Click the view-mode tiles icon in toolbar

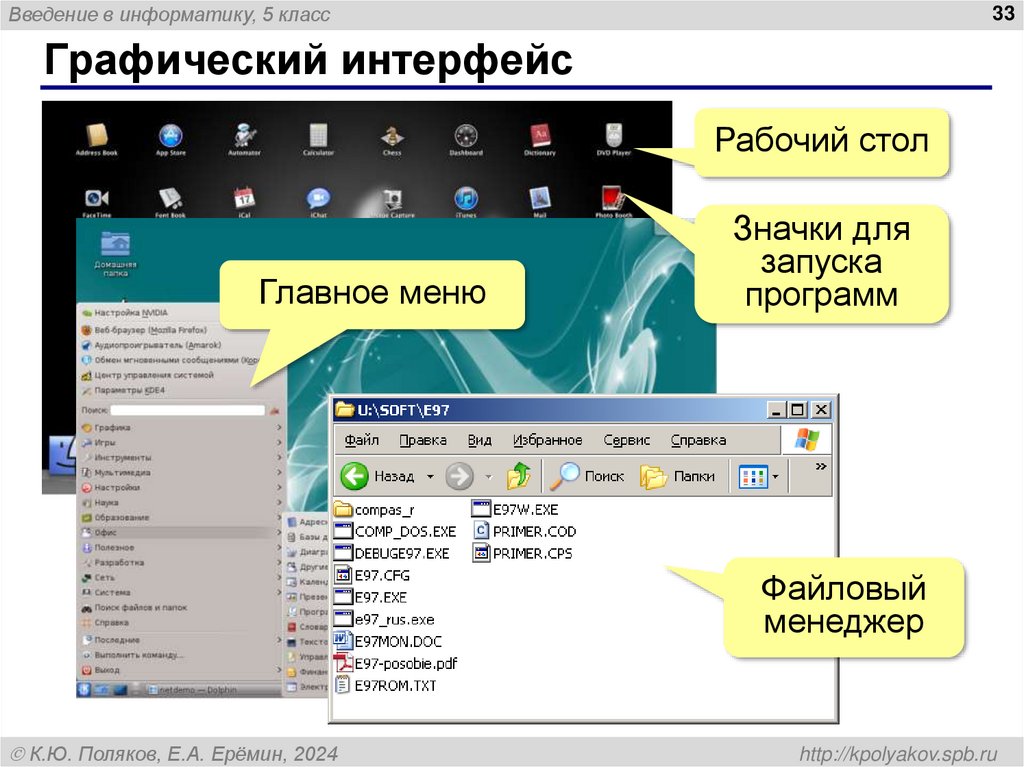point(753,476)
